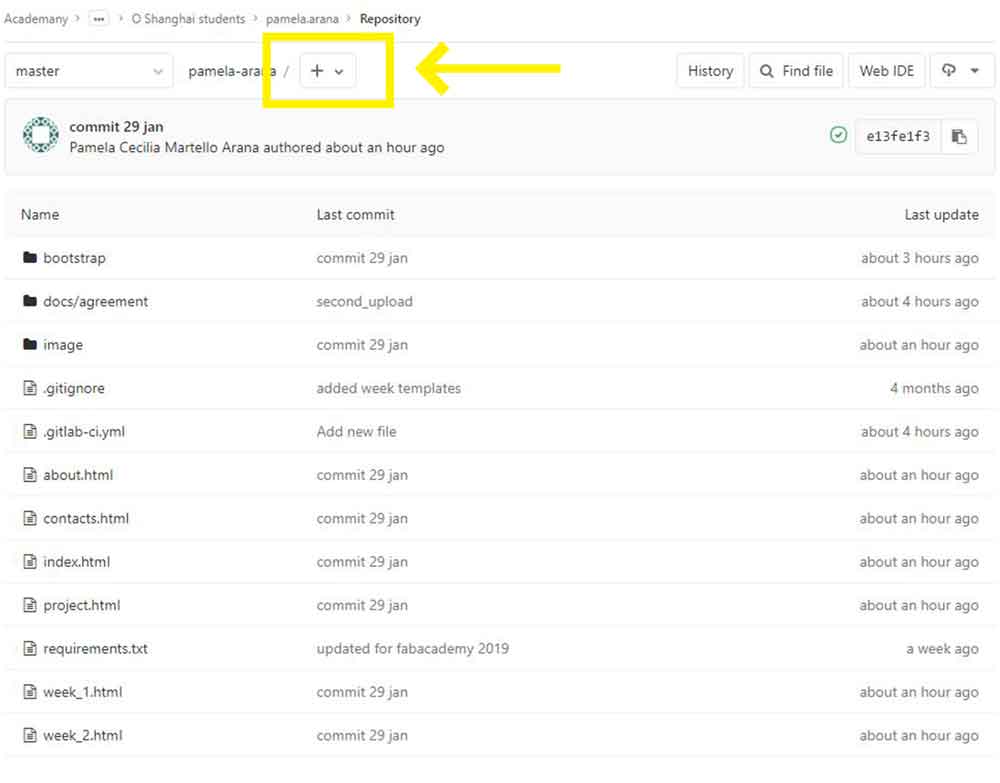Go to Academany breadcrumb link
Screen dimensions: 1000x783
(35, 19)
